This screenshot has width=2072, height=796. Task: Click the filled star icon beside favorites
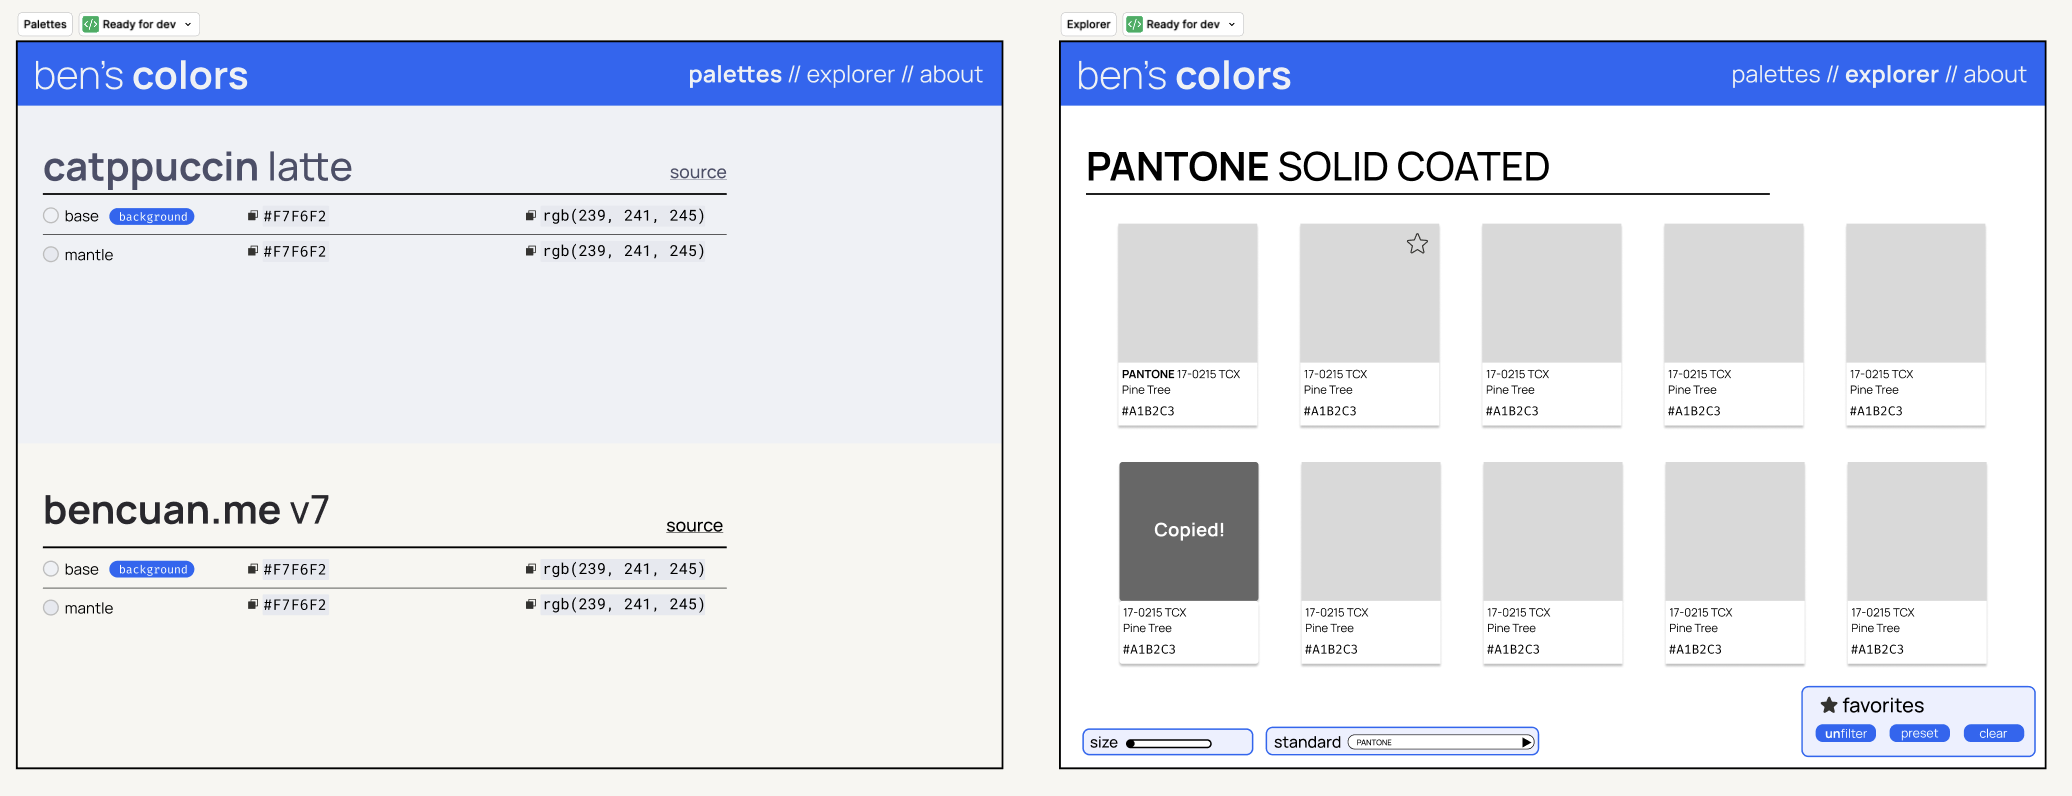[x=1829, y=705]
